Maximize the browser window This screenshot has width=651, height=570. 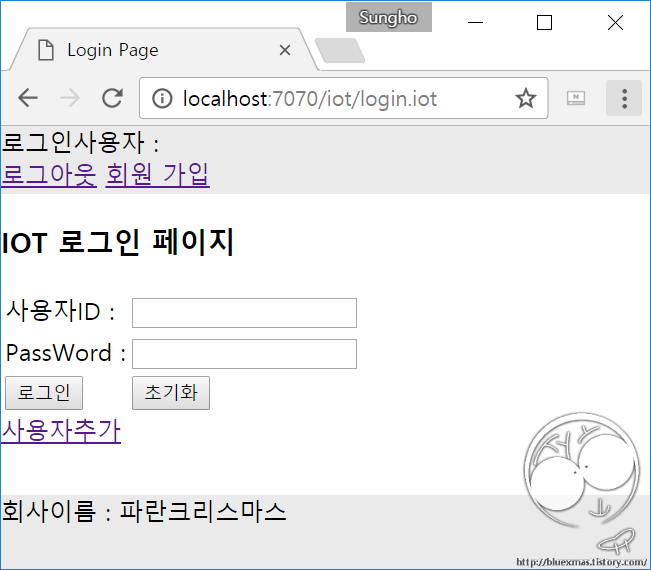click(544, 22)
